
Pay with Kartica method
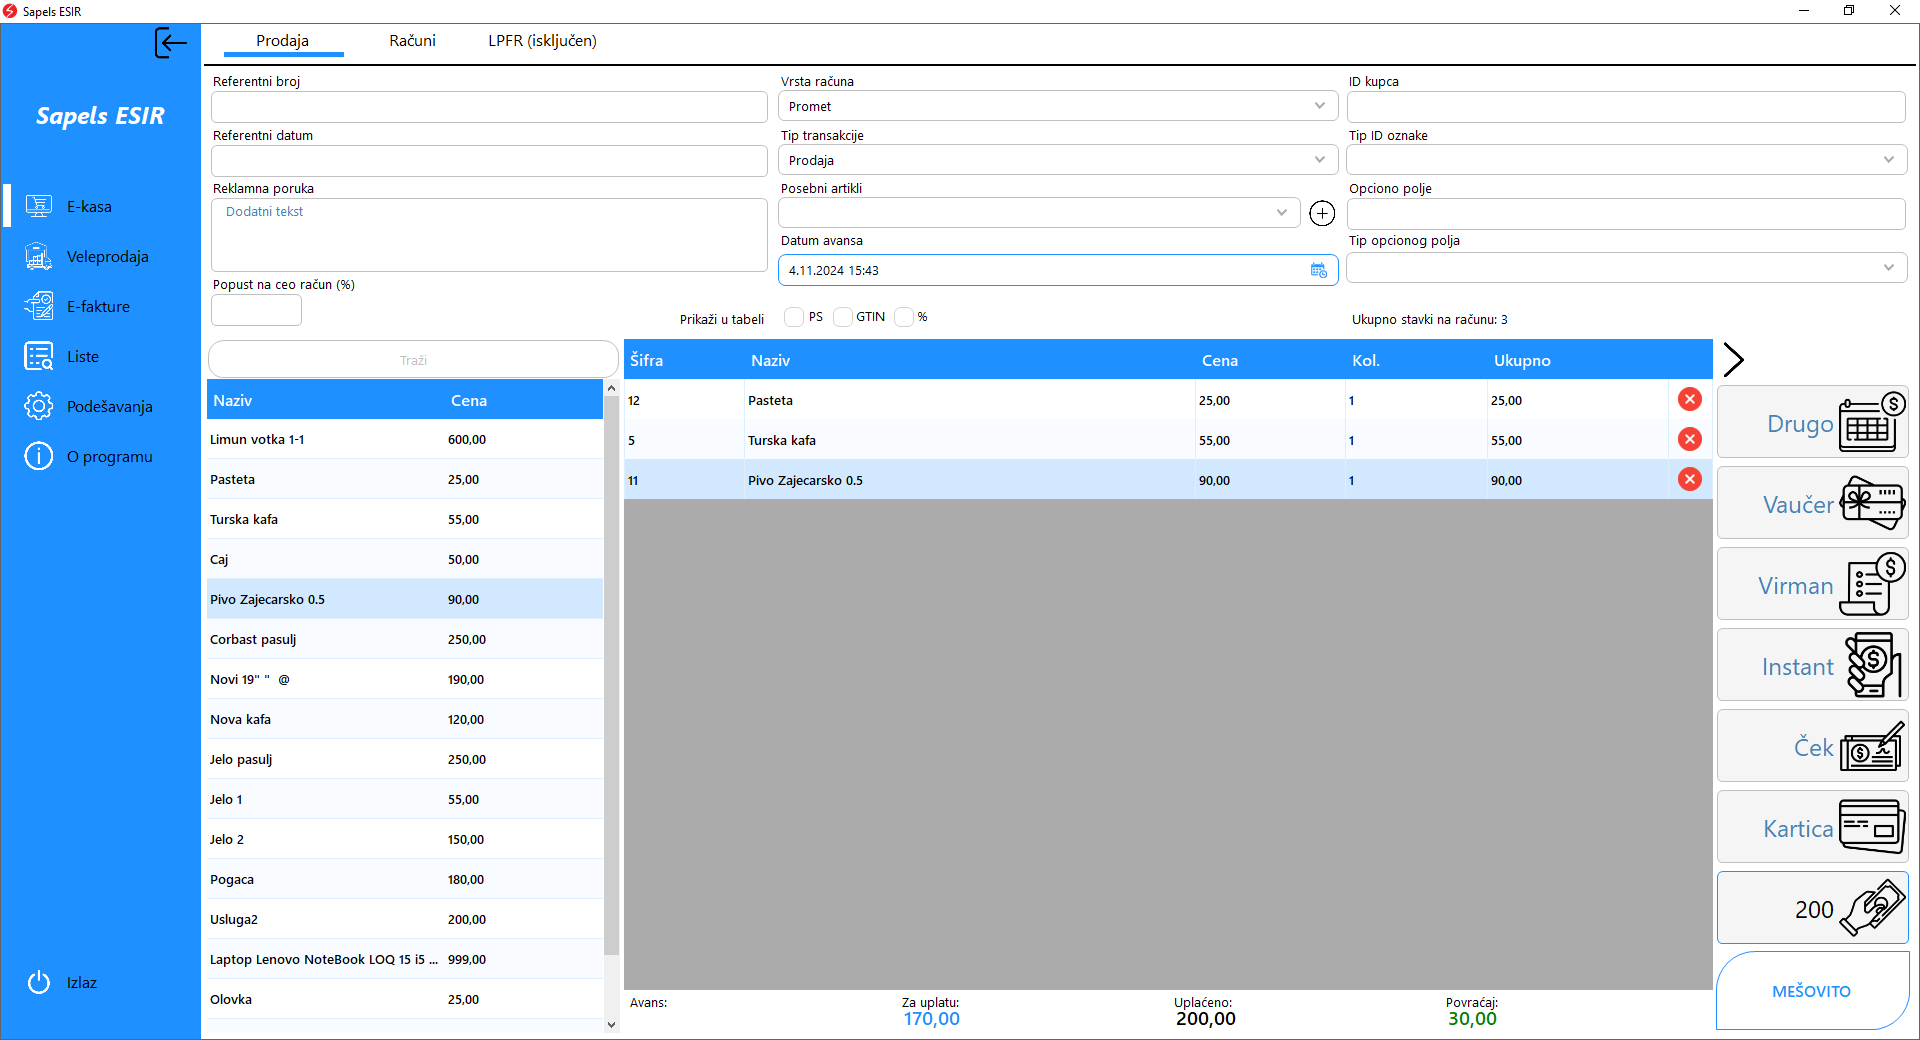tap(1812, 827)
